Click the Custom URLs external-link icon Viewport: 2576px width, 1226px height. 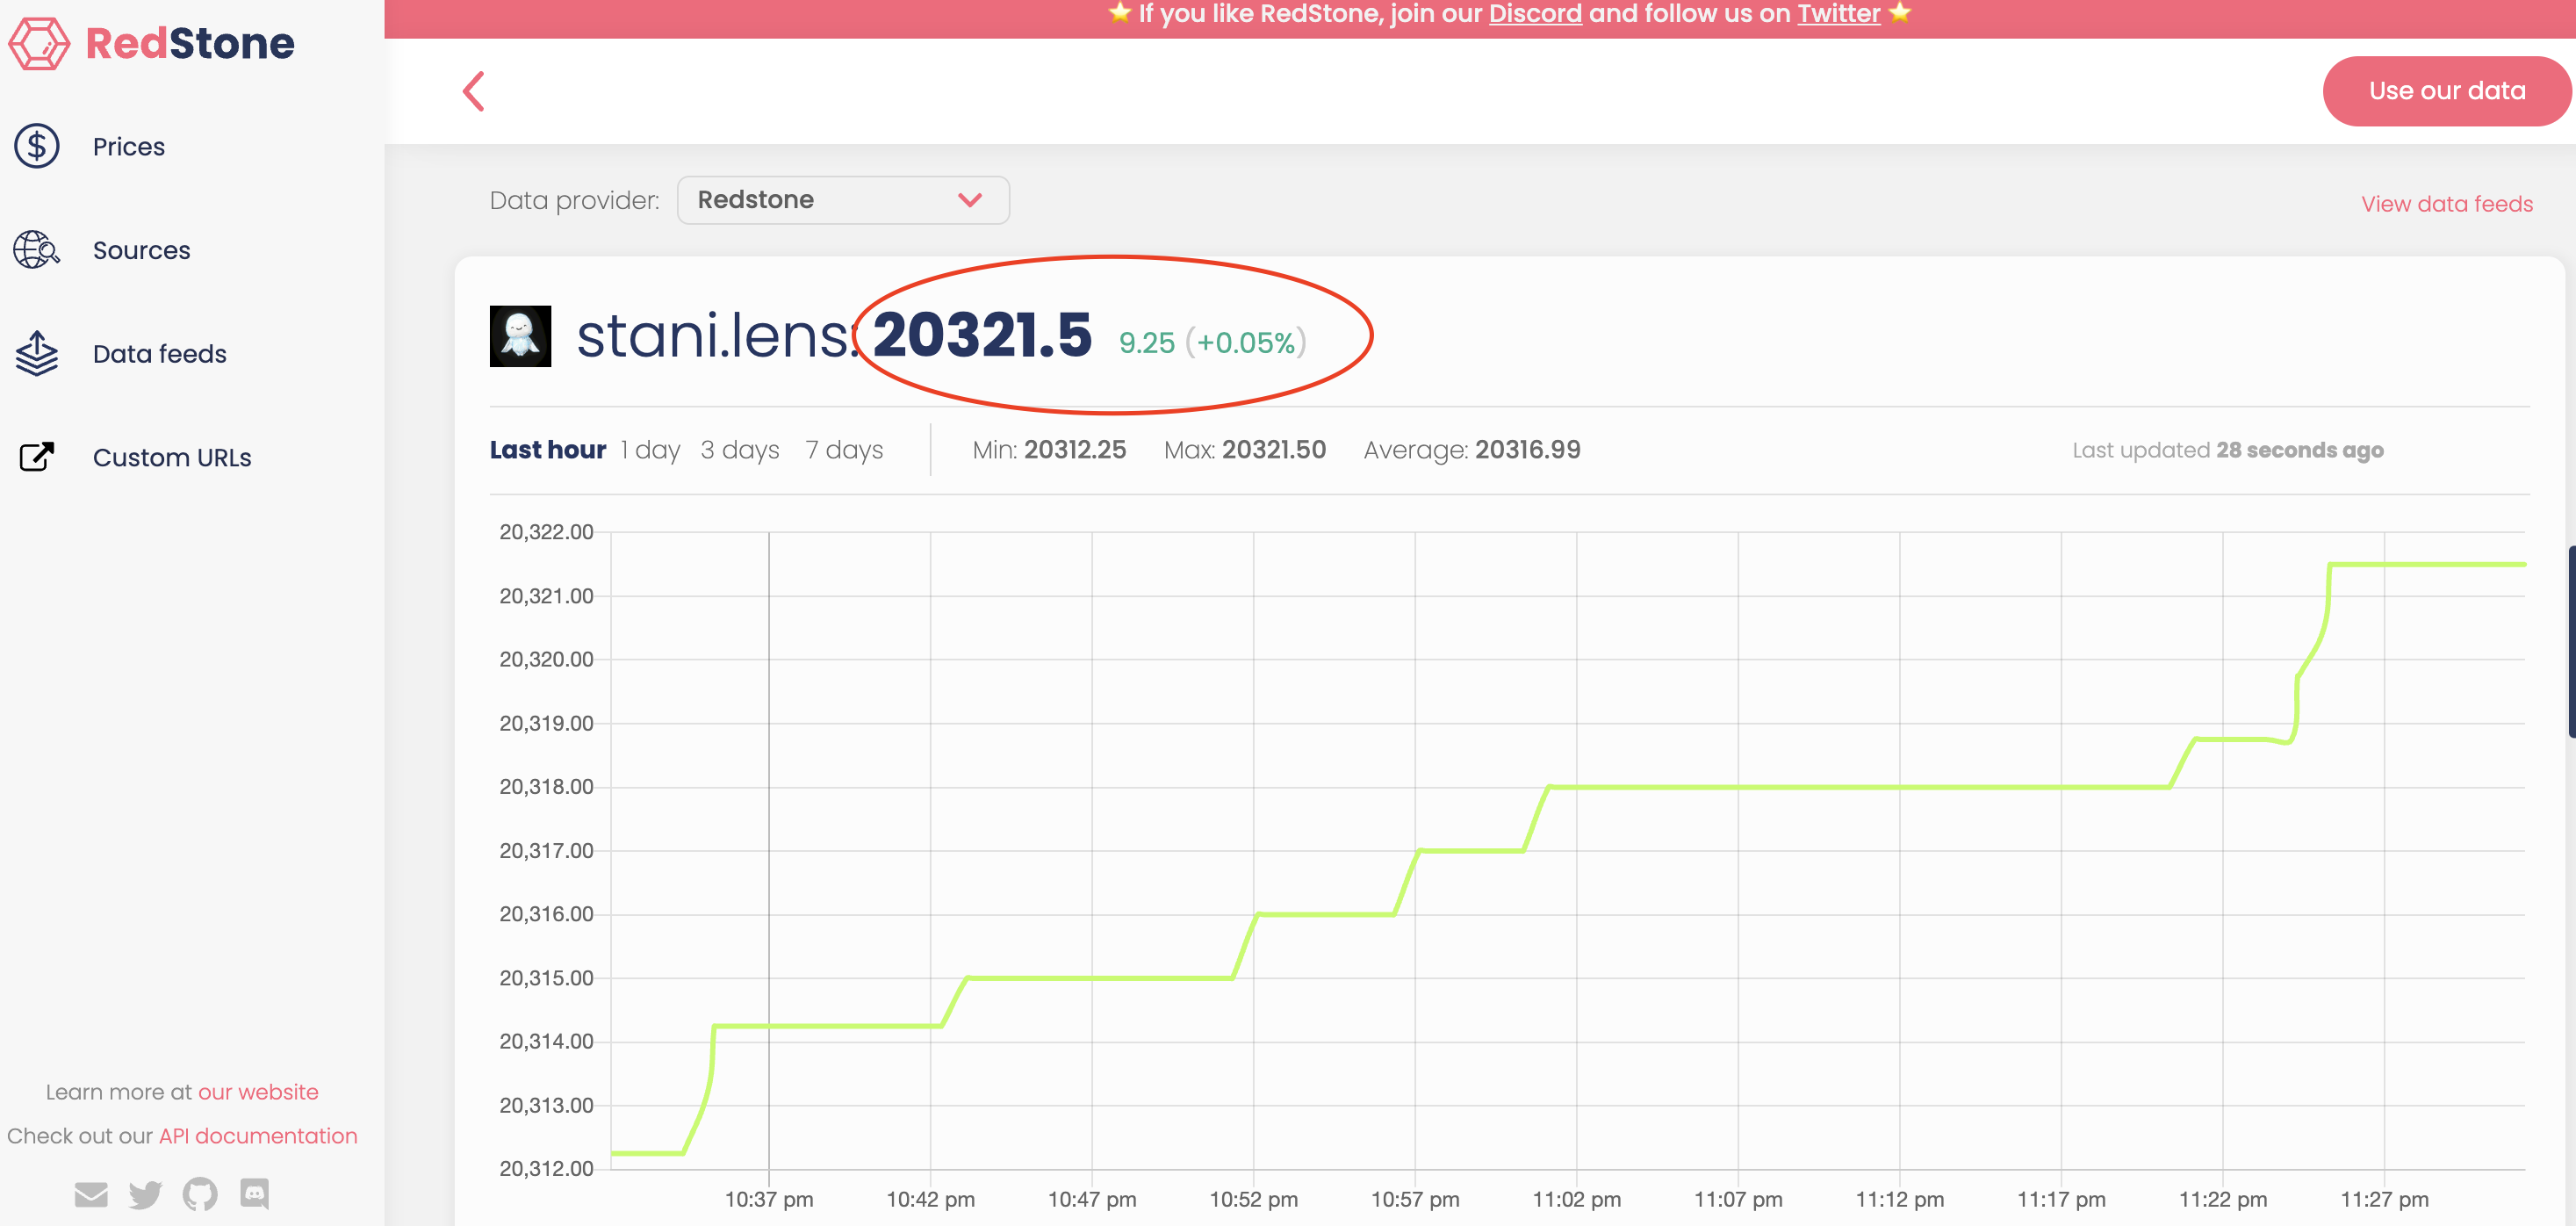37,457
